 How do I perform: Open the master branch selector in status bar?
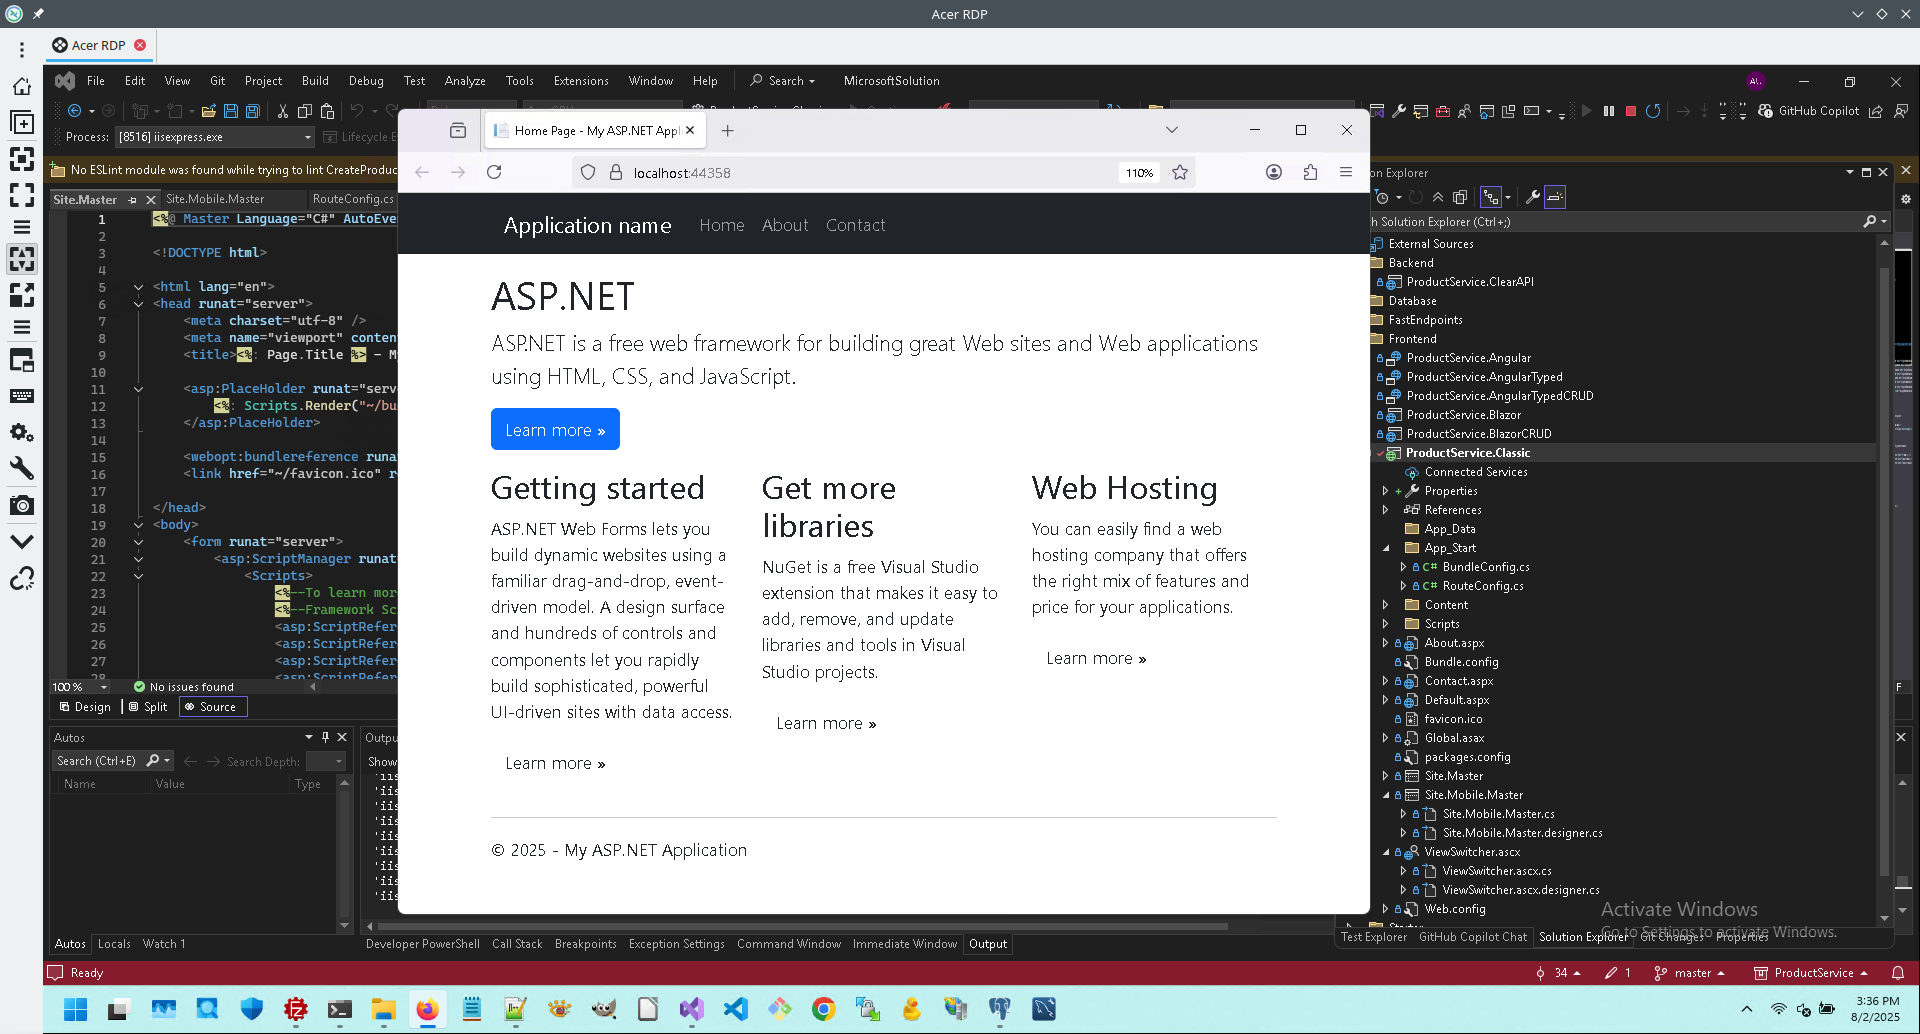[x=1690, y=972]
